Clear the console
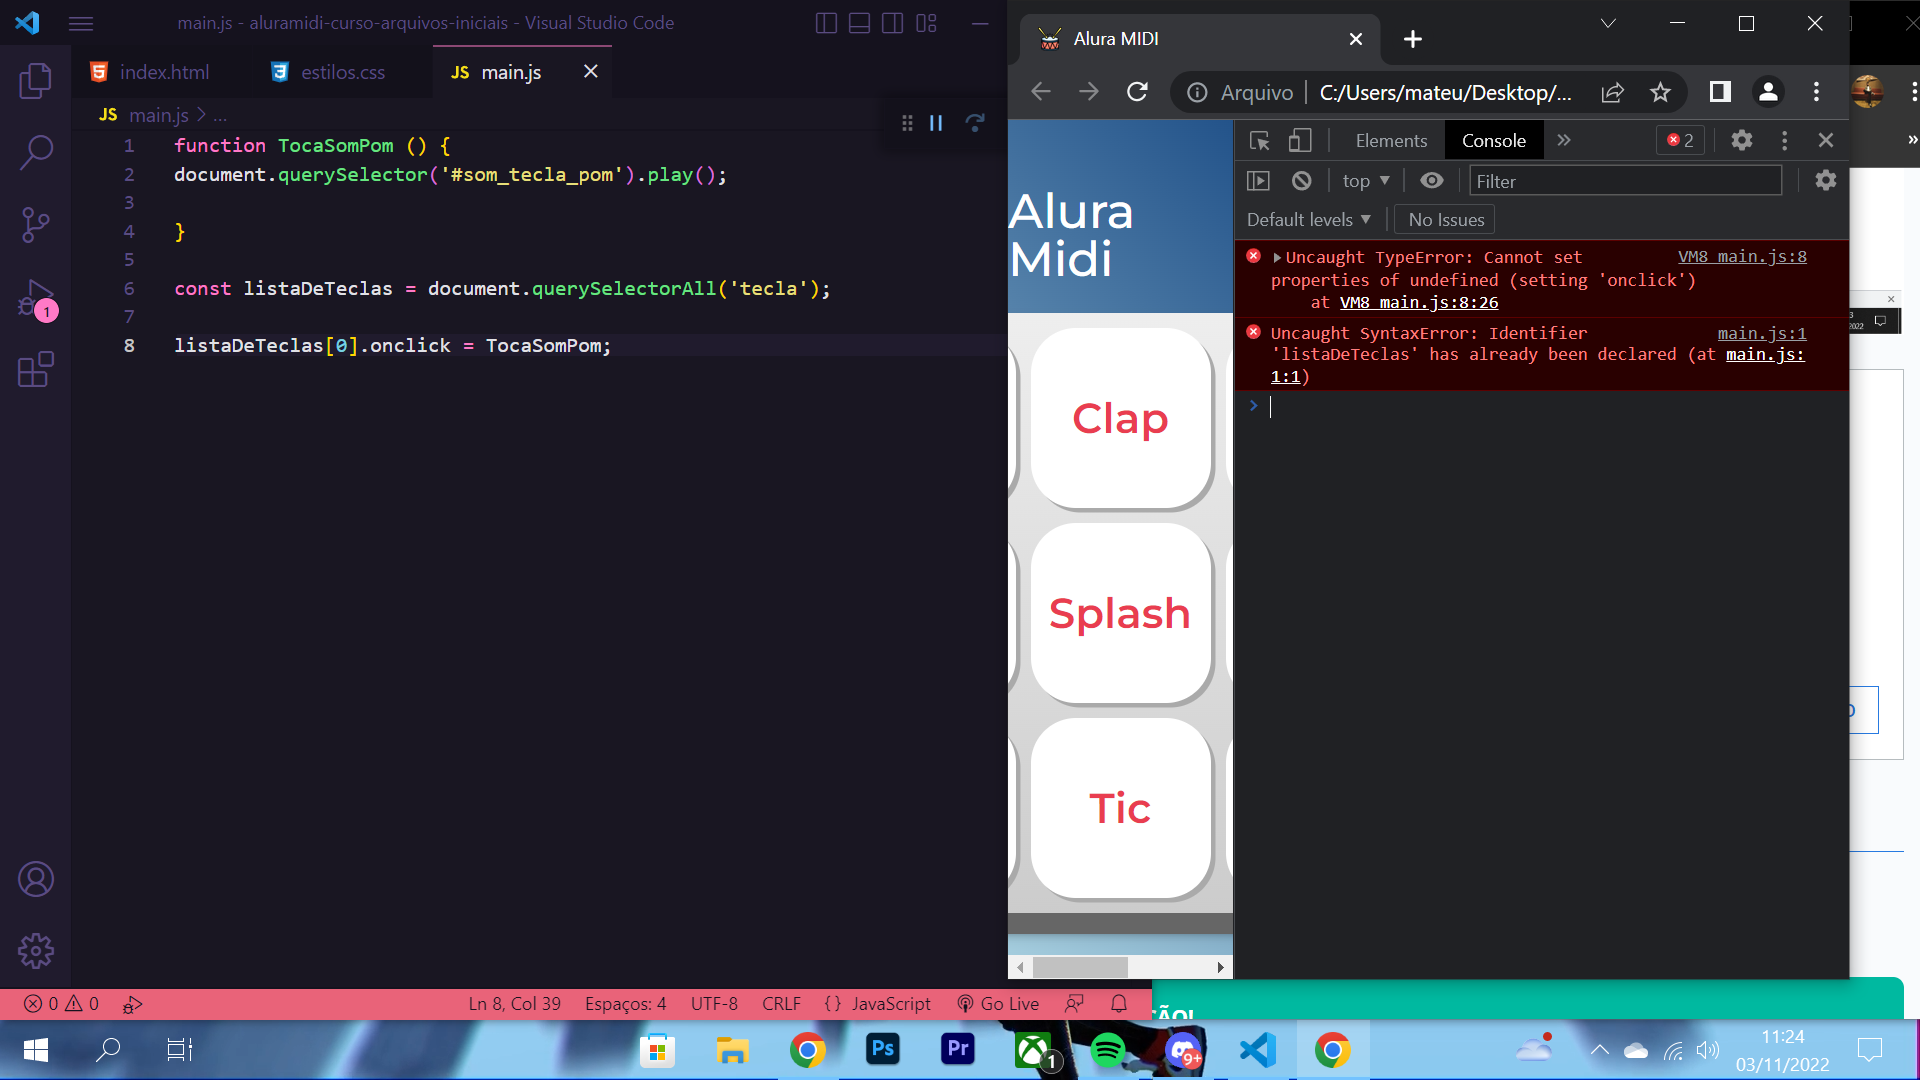The image size is (1920, 1080). 1301,181
